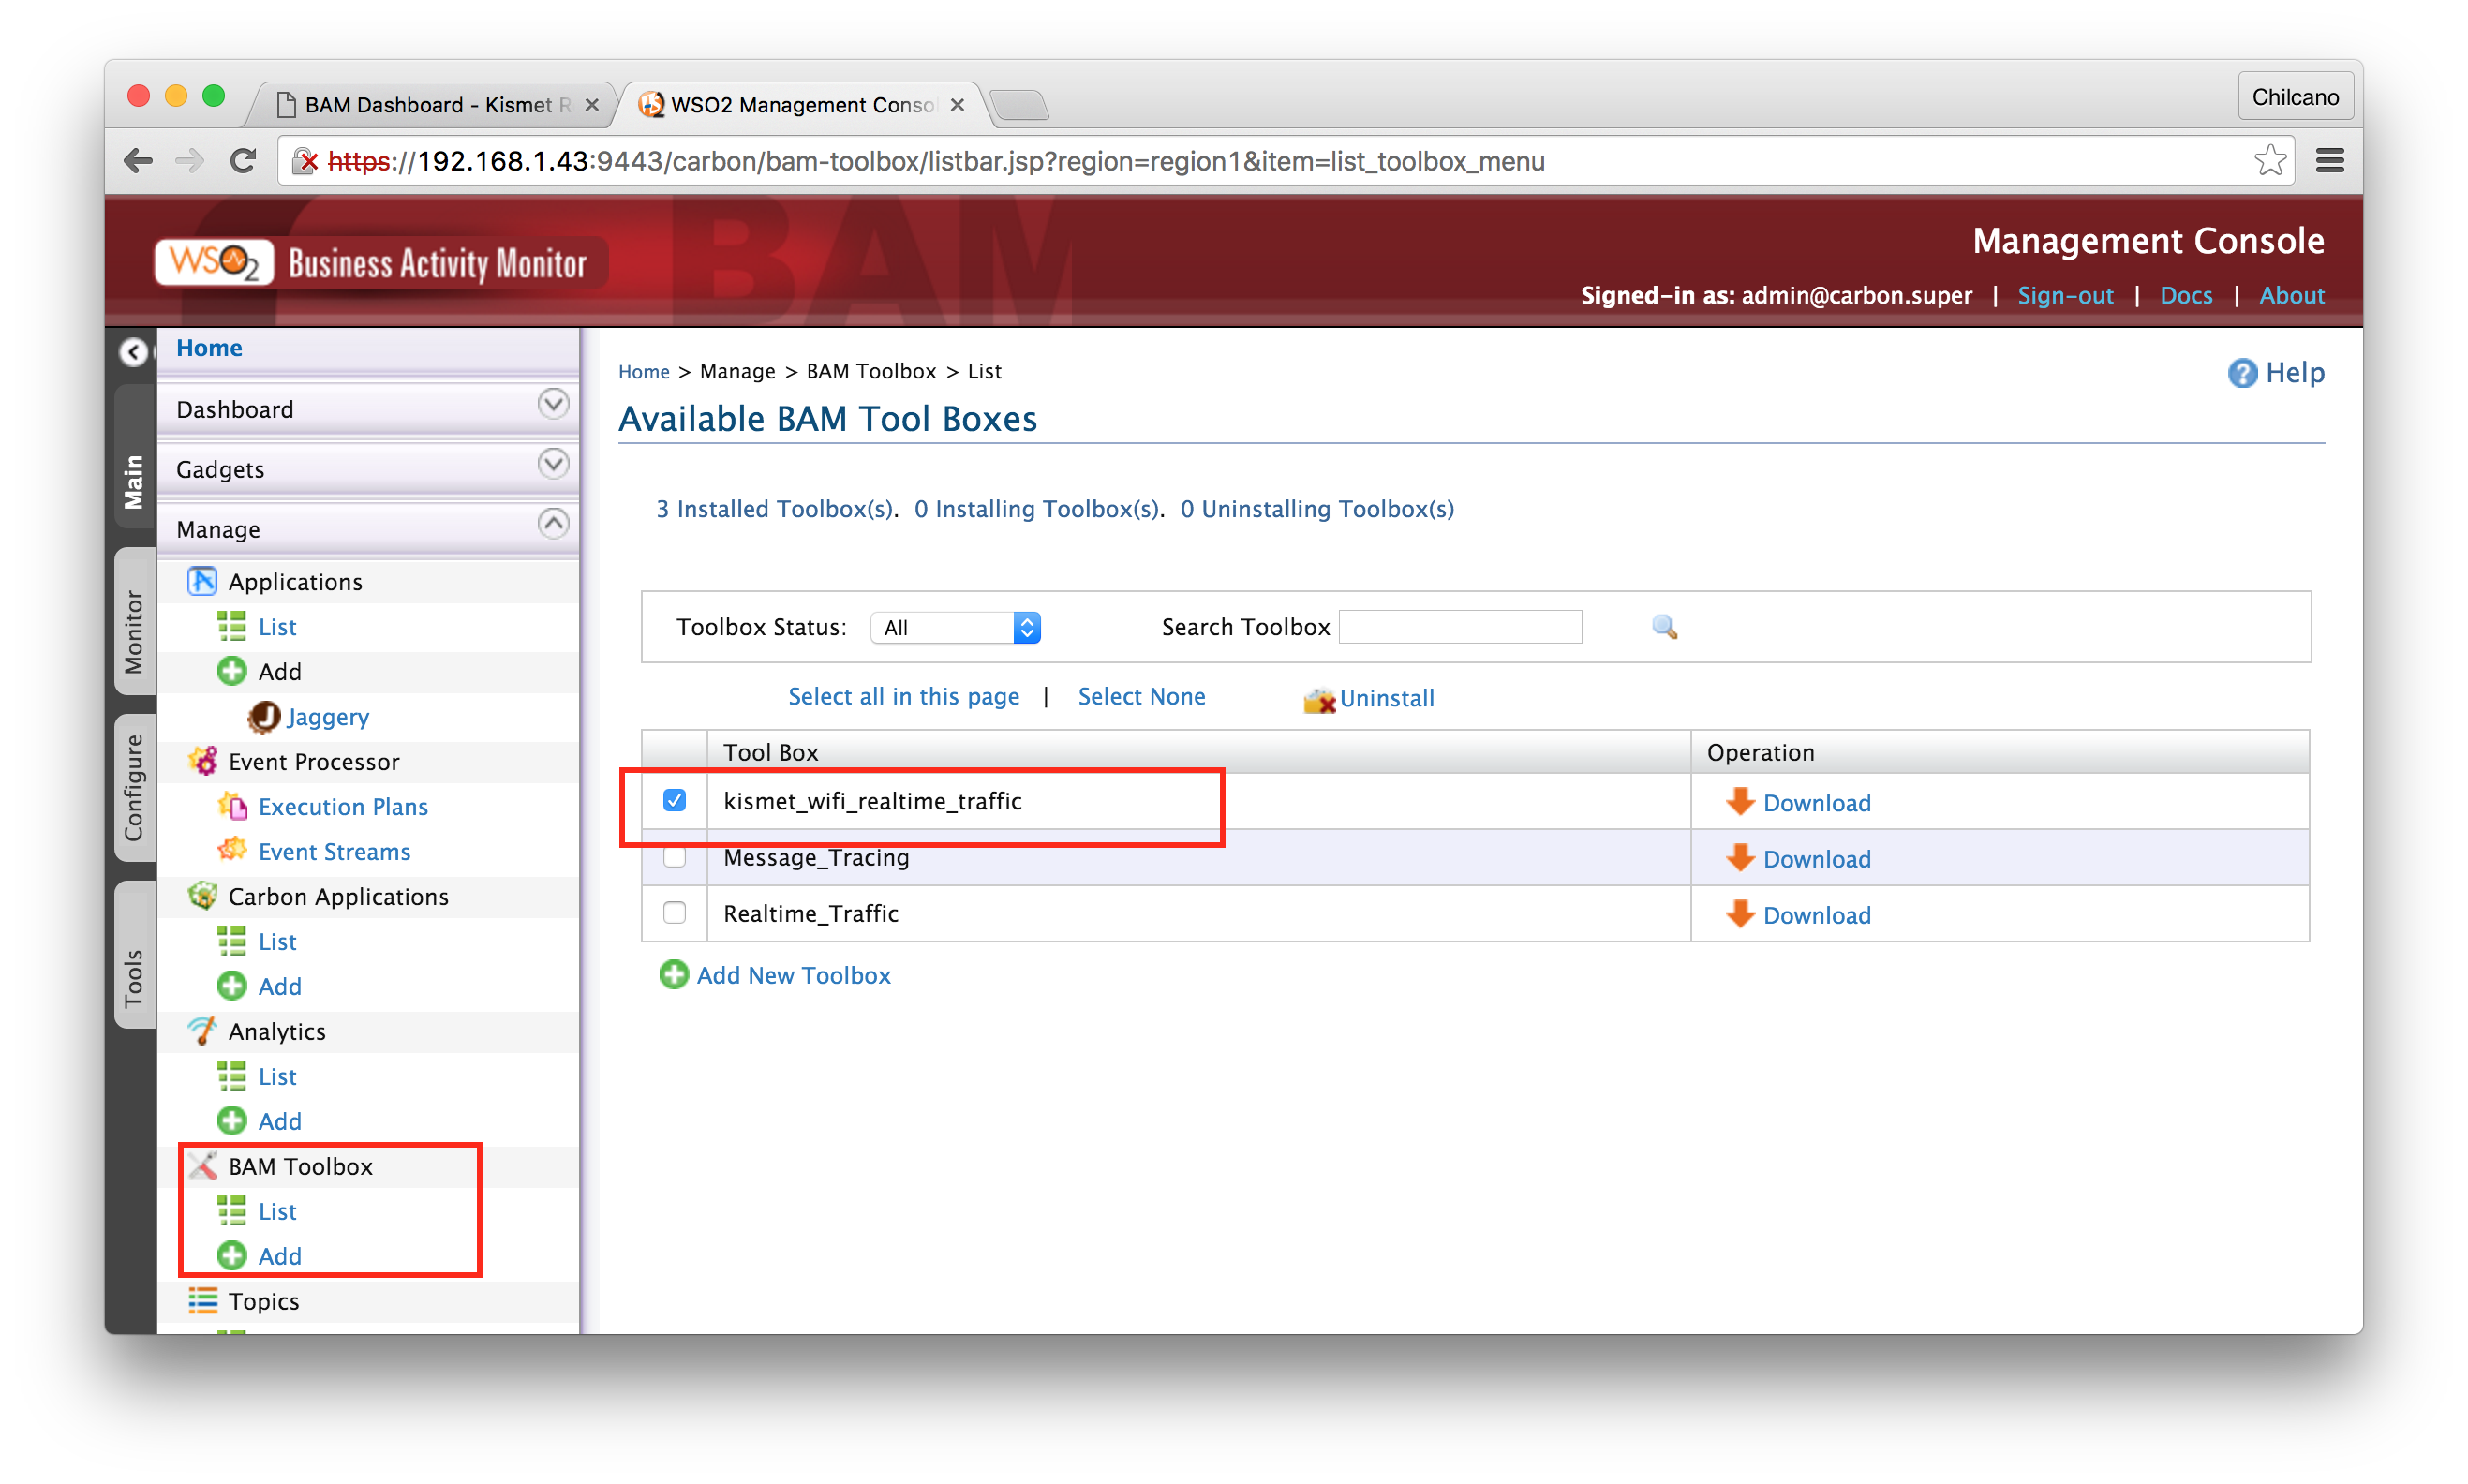This screenshot has height=1484, width=2468.
Task: Click the blue Help question mark icon
Action: click(2242, 373)
